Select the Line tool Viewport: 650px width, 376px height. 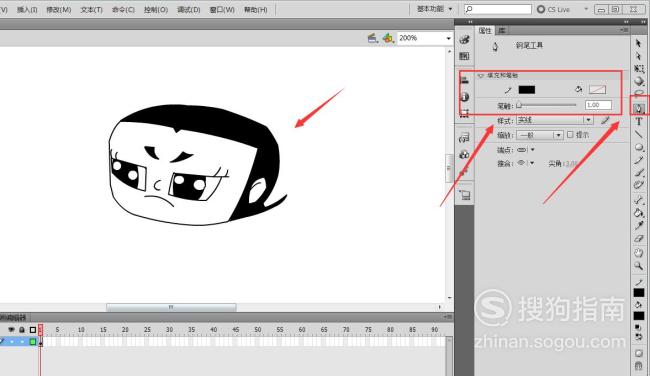pyautogui.click(x=639, y=134)
